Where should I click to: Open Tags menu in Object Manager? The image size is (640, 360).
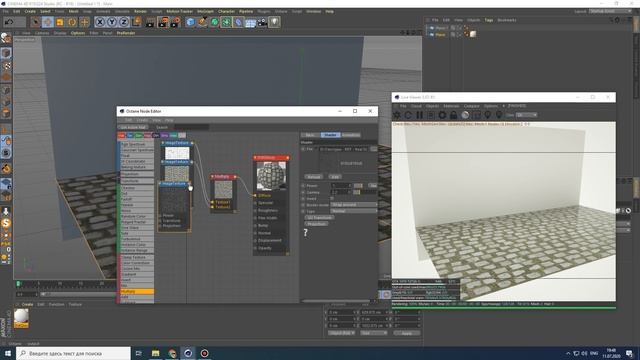[x=489, y=20]
